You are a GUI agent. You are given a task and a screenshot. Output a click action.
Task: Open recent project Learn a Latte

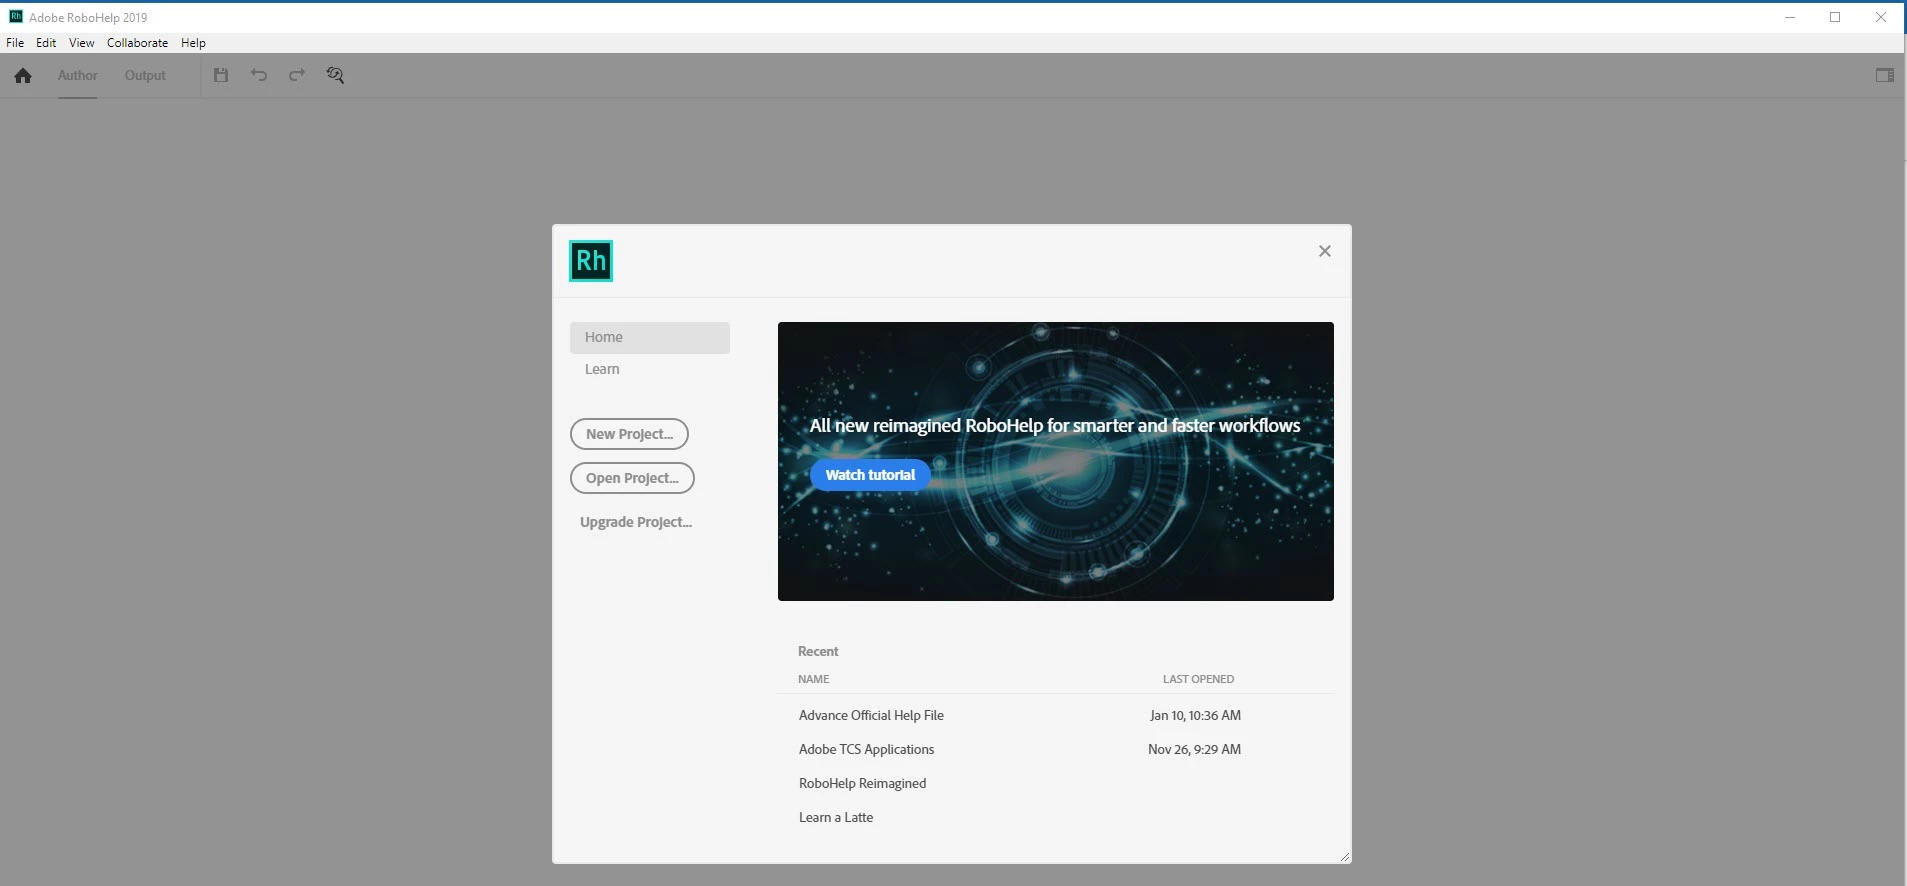(836, 817)
